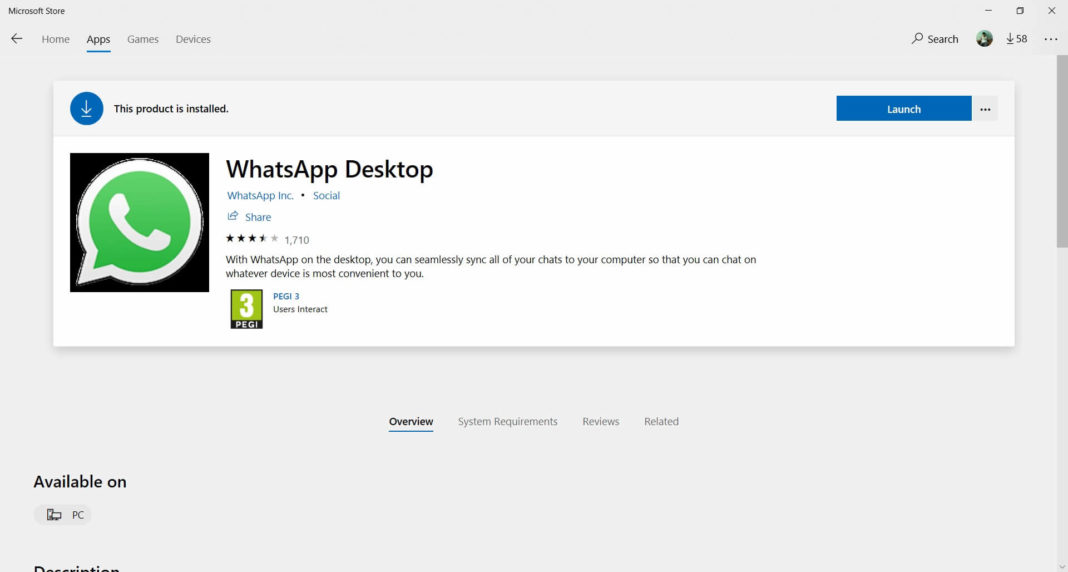Open the Devices tab
Viewport: 1068px width, 572px height.
(x=193, y=39)
